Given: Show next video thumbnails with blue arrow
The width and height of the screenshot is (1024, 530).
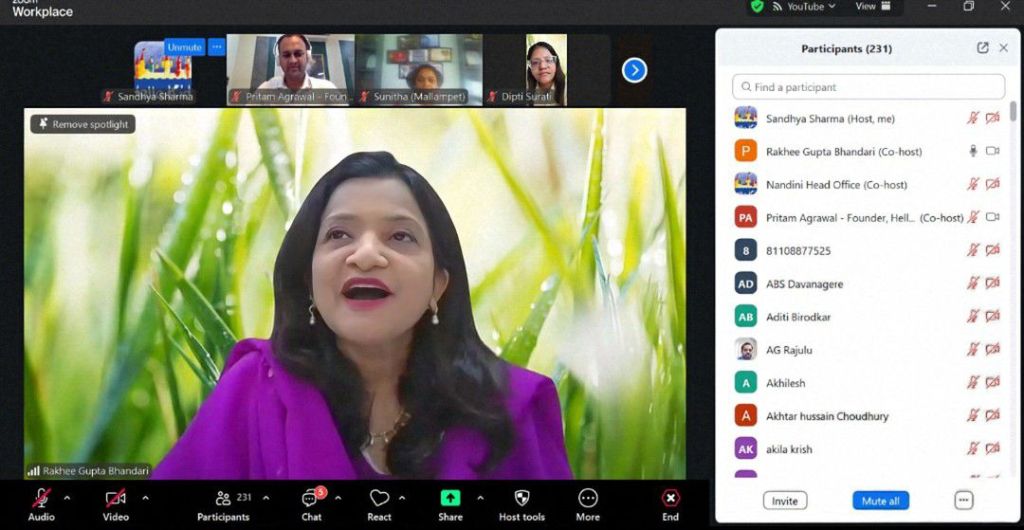Looking at the screenshot, I should click(x=634, y=70).
